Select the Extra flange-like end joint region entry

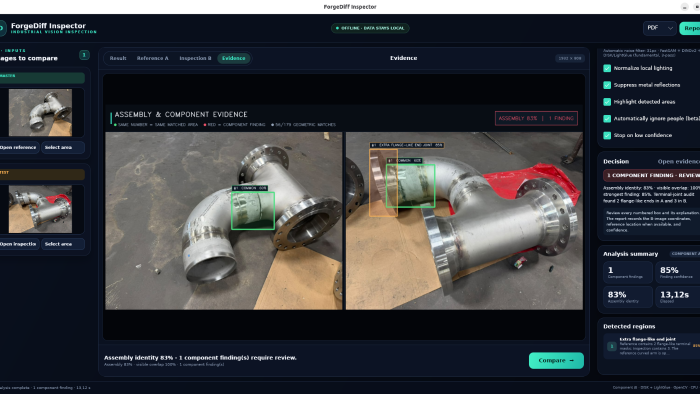tap(653, 346)
